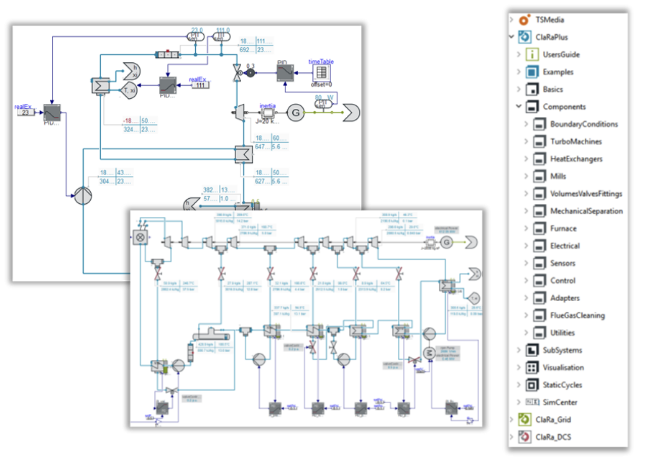Click the Visualisation package icon

(x=532, y=368)
